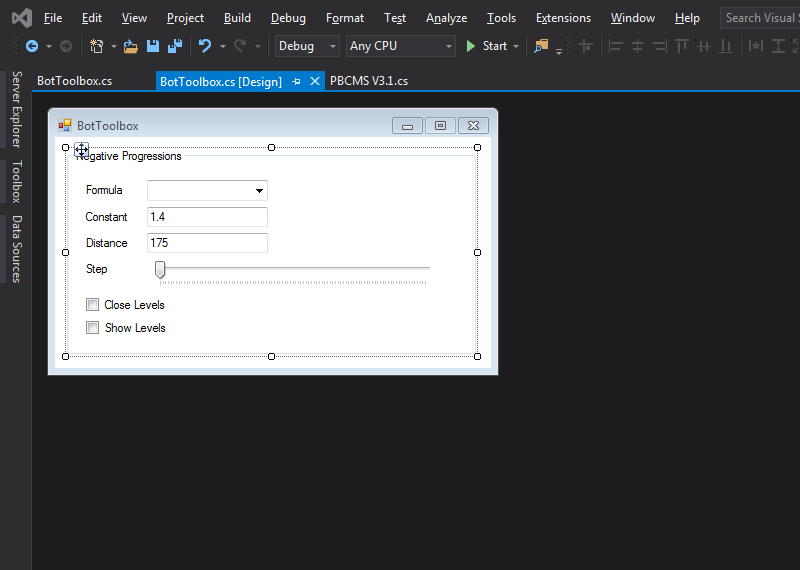Screen dimensions: 800x570
Task: Open the Window menu
Action: 633,18
